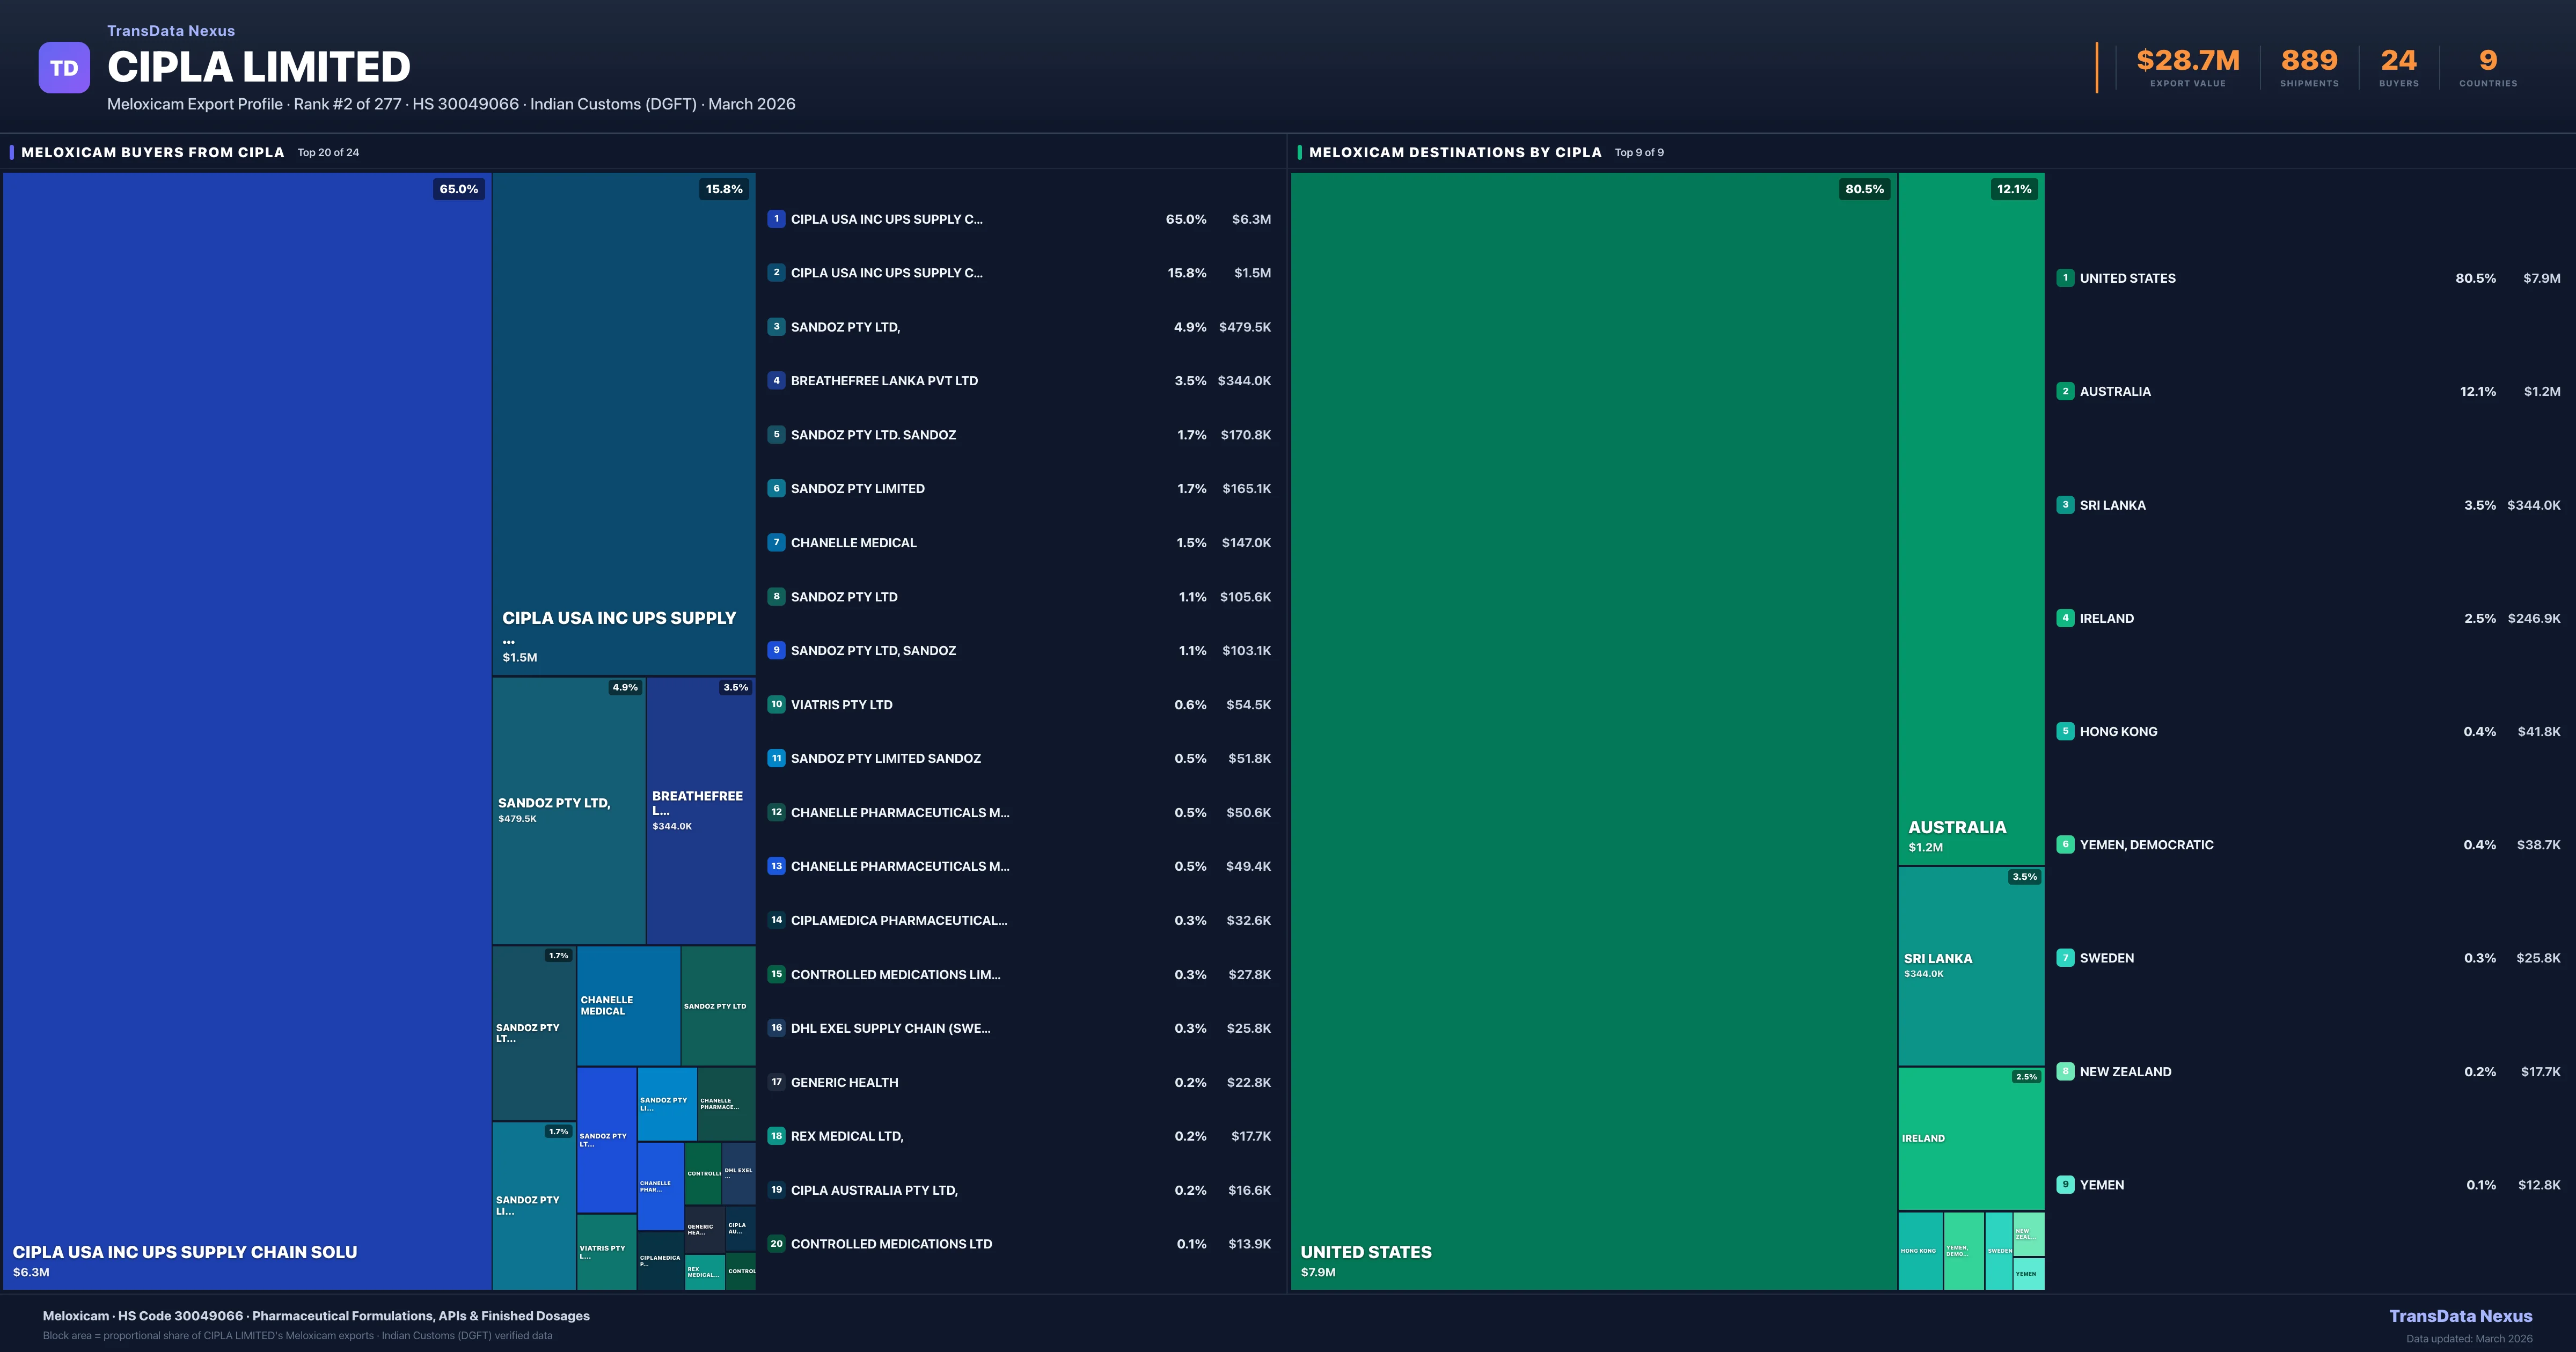The width and height of the screenshot is (2576, 1352).
Task: Select the SRI LANKA treemap block
Action: [x=1970, y=966]
